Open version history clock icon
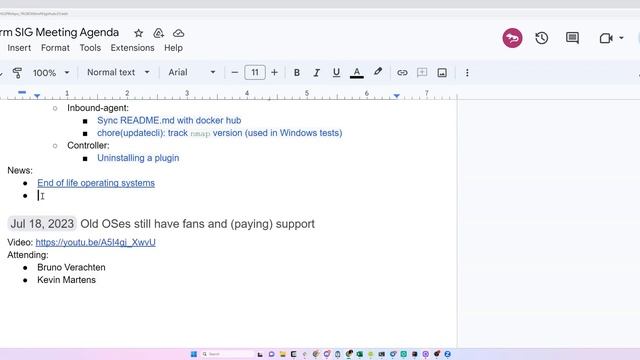Image resolution: width=640 pixels, height=360 pixels. coord(542,38)
